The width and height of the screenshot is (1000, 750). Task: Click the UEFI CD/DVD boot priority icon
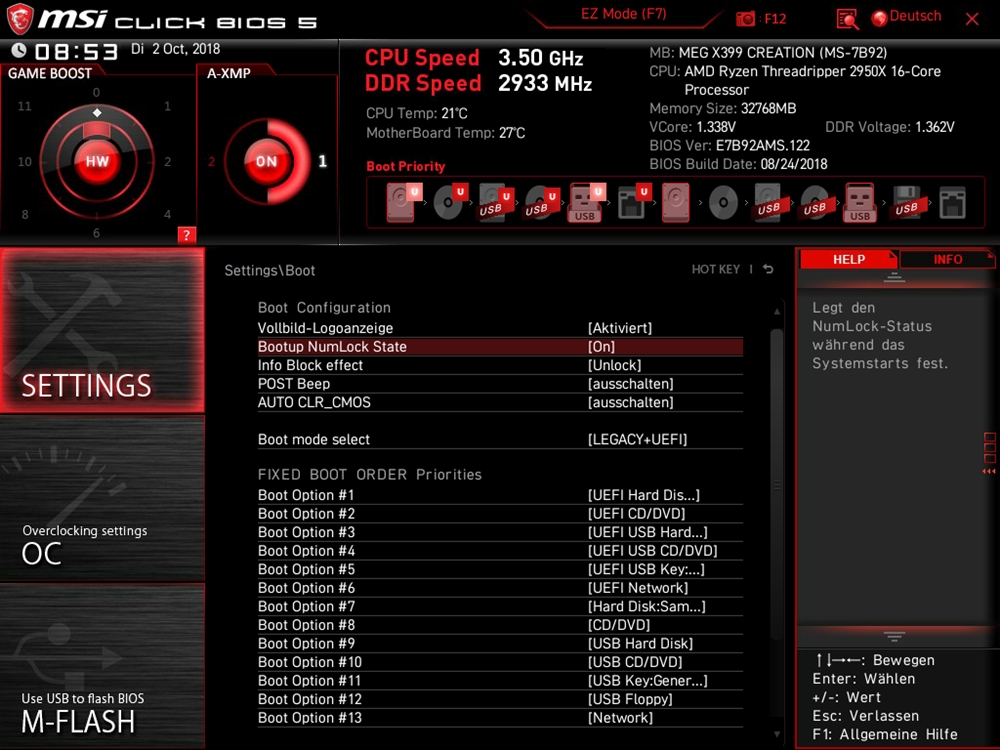click(x=450, y=202)
